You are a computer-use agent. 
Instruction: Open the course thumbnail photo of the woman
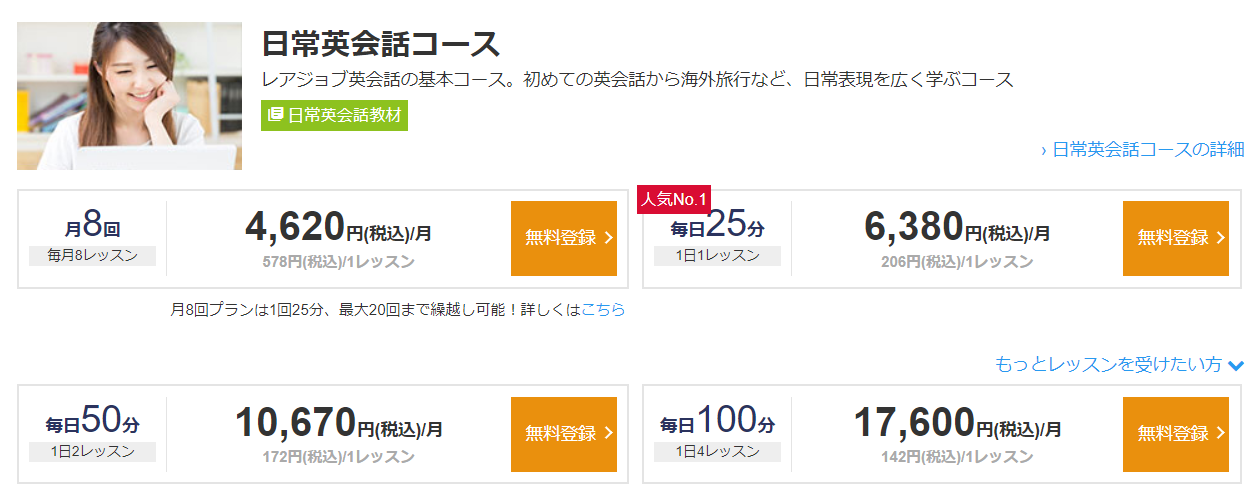click(129, 96)
